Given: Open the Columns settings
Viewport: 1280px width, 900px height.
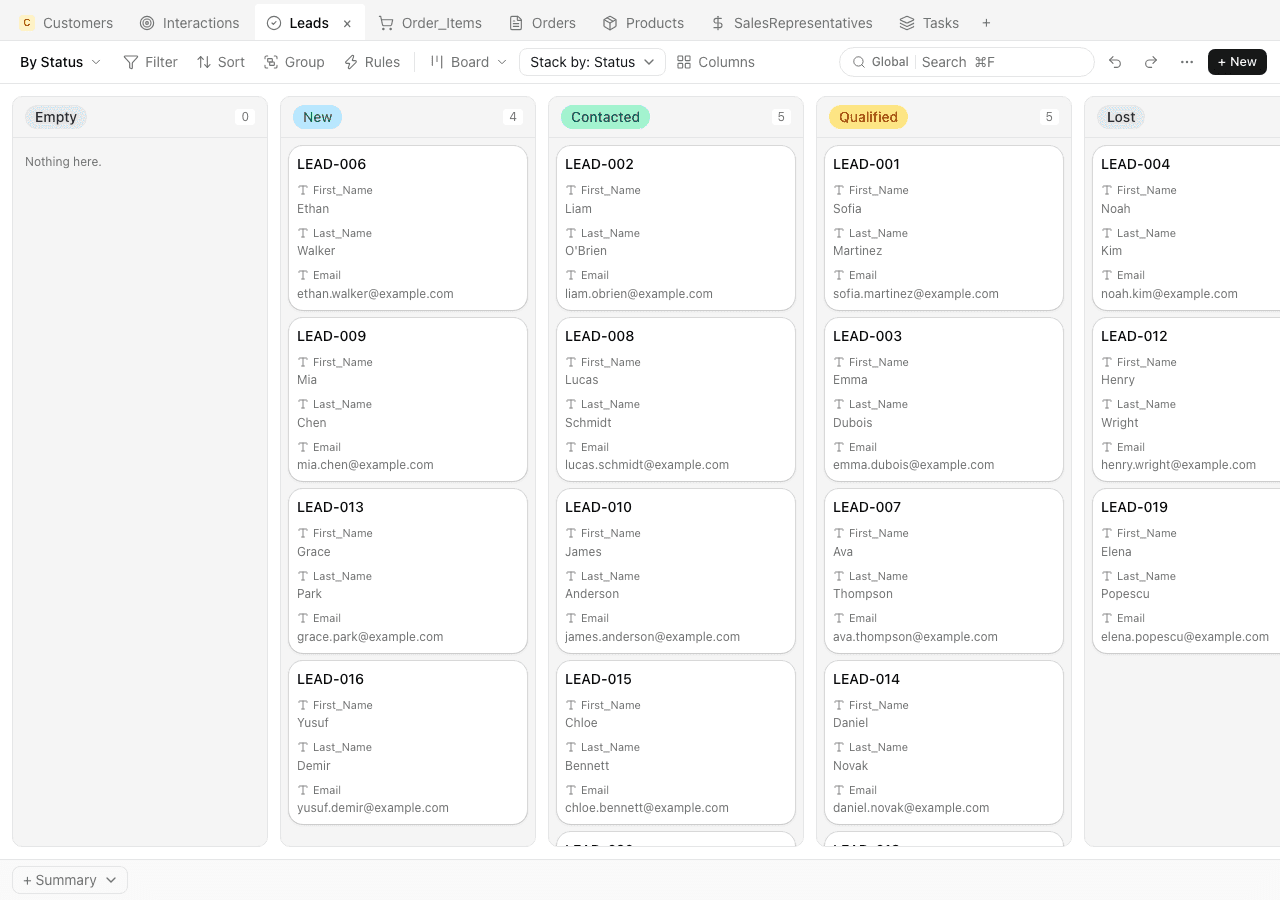Looking at the screenshot, I should pyautogui.click(x=716, y=62).
